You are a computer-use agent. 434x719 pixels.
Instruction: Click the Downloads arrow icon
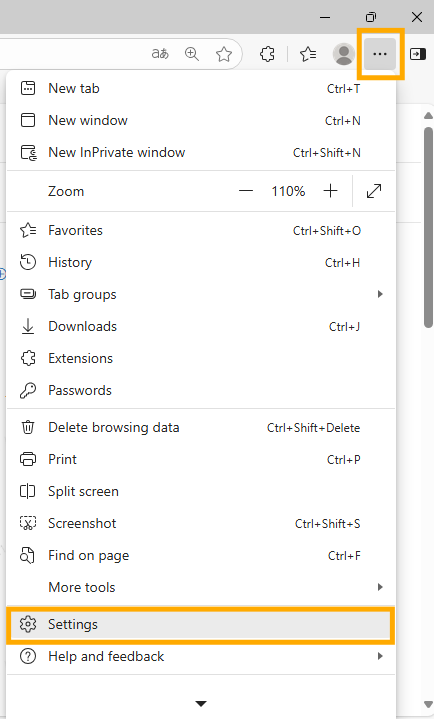pos(28,326)
